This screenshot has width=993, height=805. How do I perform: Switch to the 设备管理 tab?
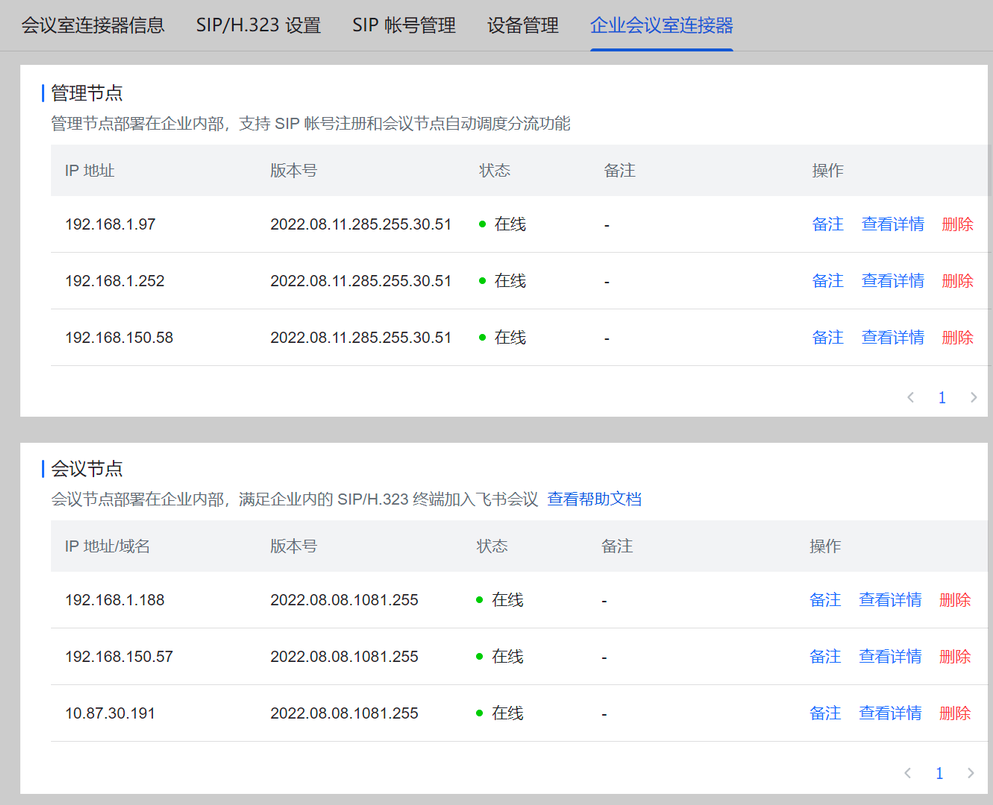523,25
